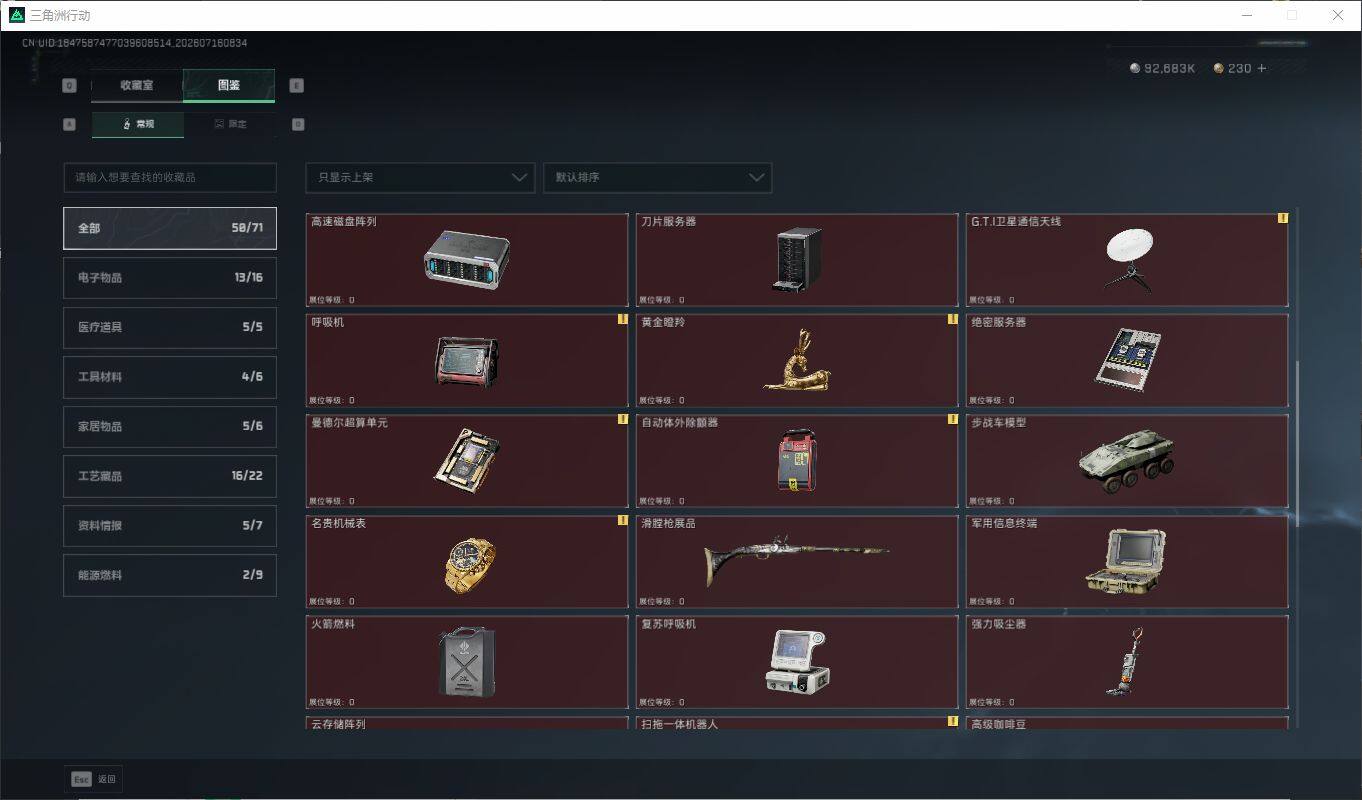
Task: Choose the 名贵机械表 gold watch item
Action: pos(466,562)
